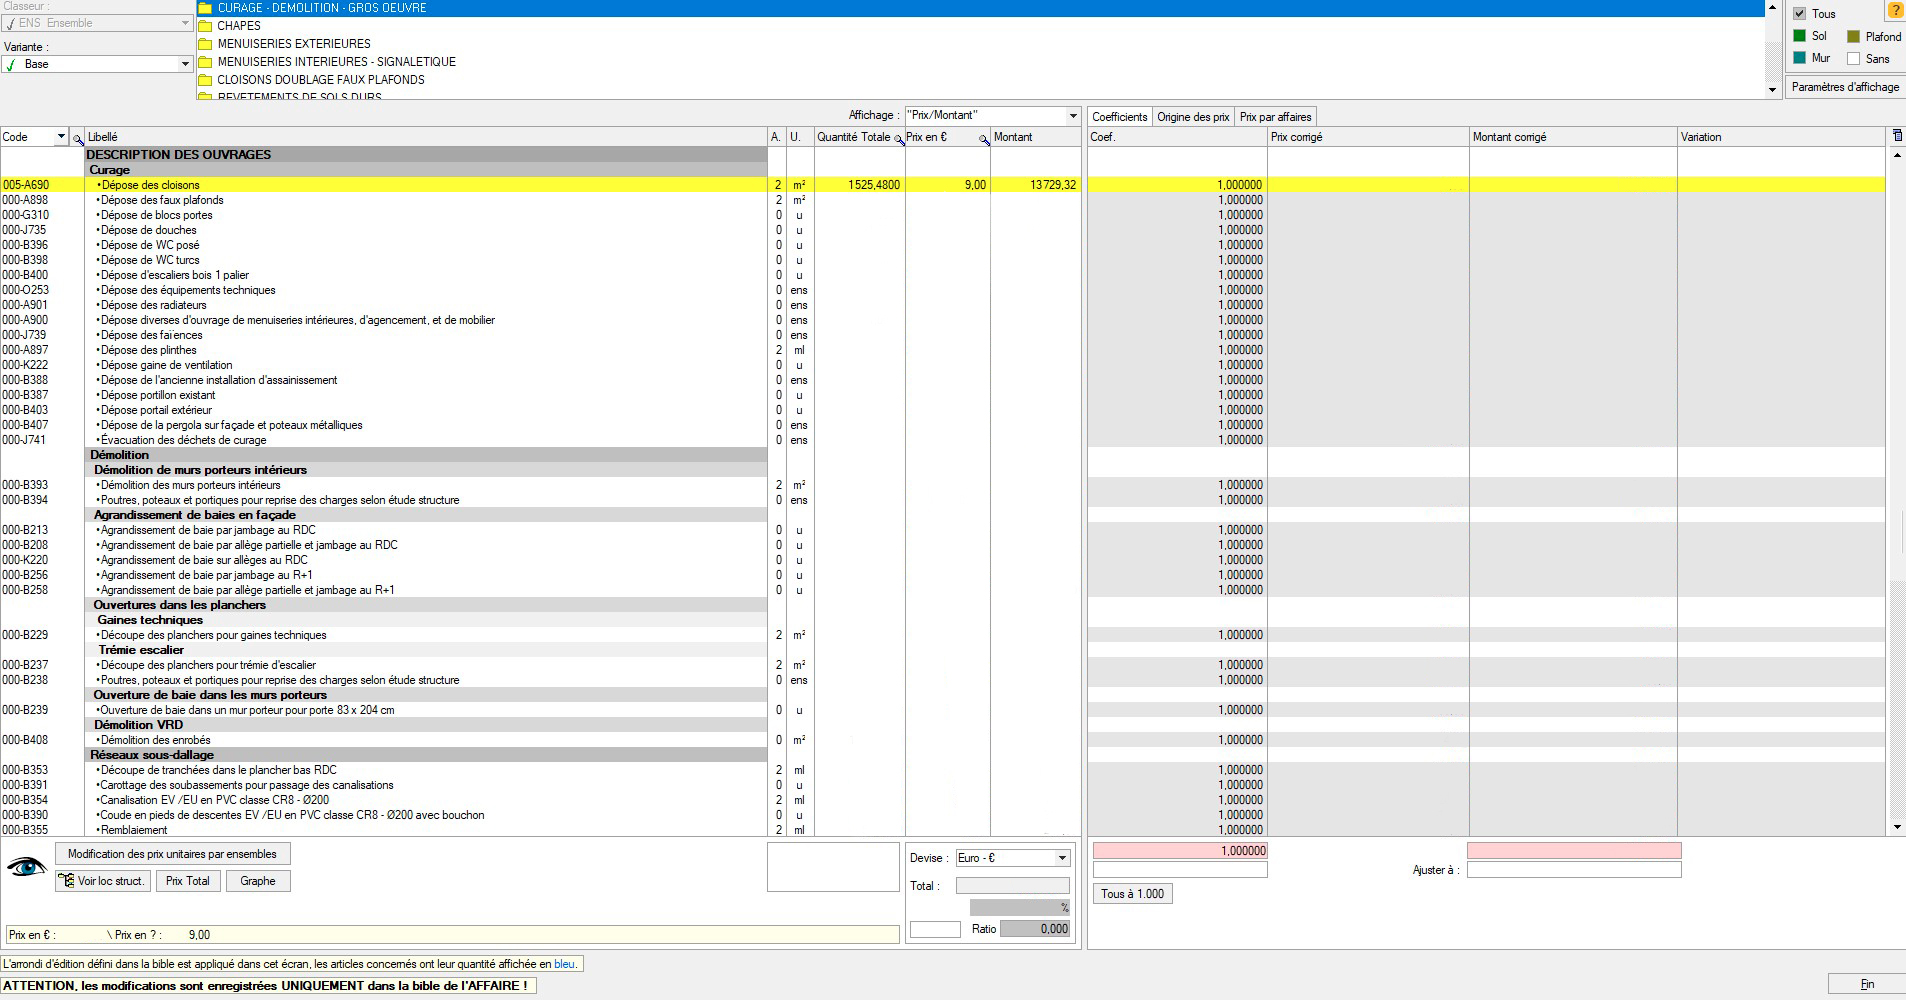Image resolution: width=1906 pixels, height=1000 pixels.
Task: Open the Classeur ENS Ensemble dropdown
Action: pos(185,23)
